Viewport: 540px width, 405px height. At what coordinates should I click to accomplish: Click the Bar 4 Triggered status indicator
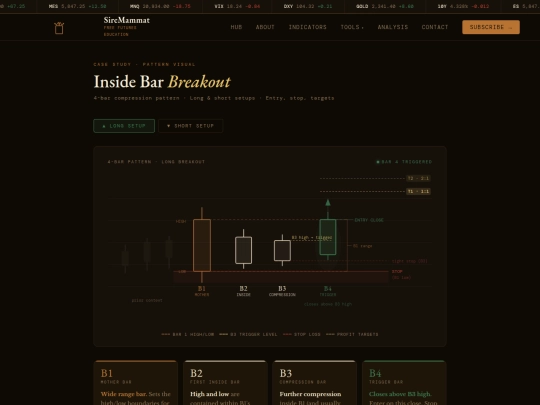click(404, 162)
